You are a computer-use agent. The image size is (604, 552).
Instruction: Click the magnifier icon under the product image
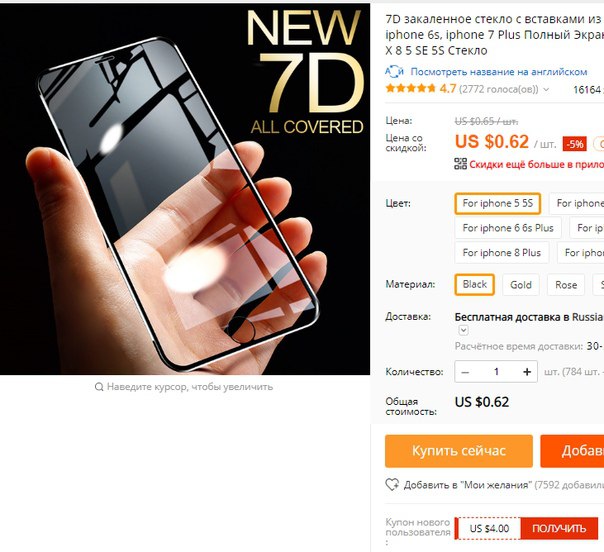pos(99,387)
